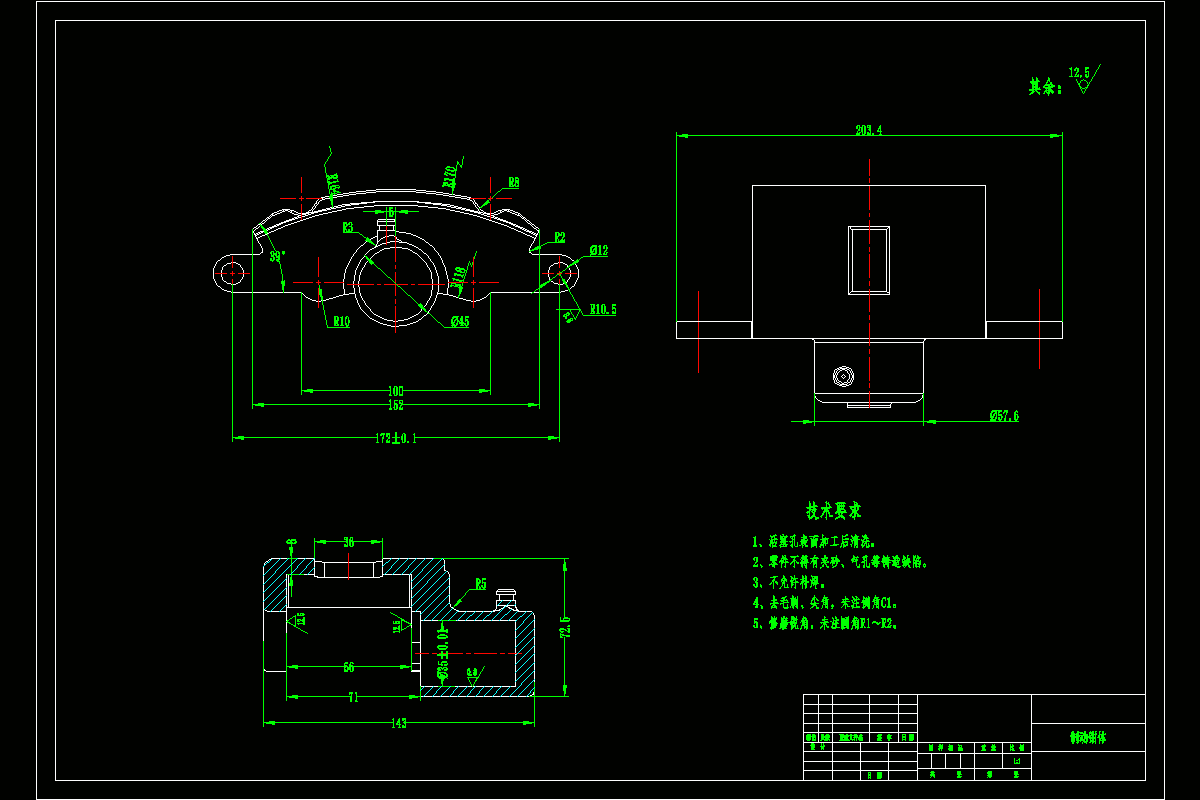Image resolution: width=1200 pixels, height=800 pixels.
Task: Select the 152 dimension text
Action: [396, 405]
